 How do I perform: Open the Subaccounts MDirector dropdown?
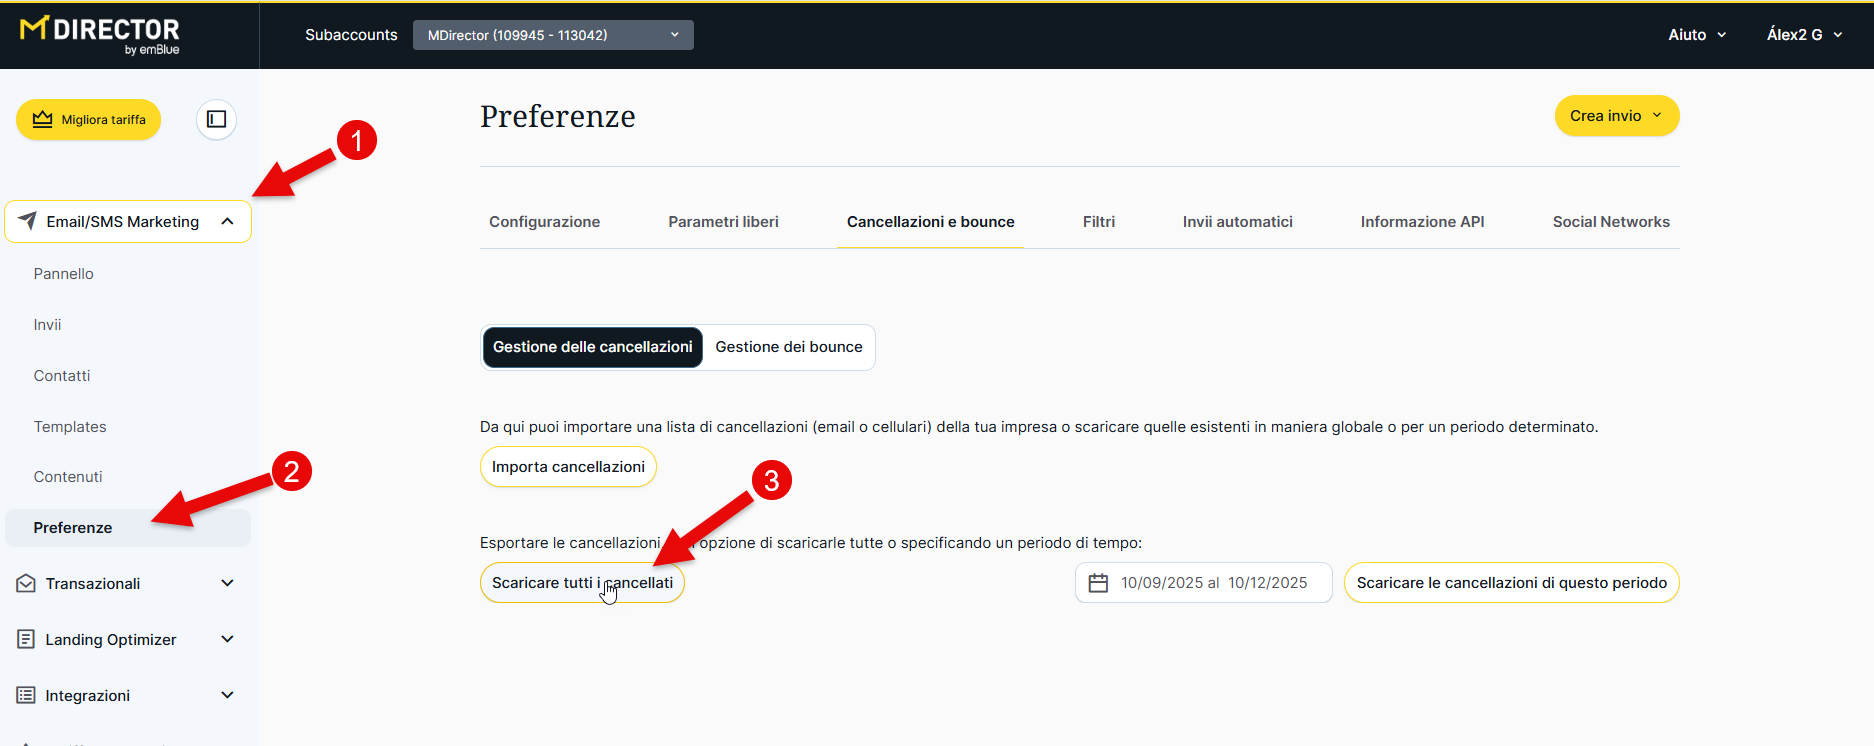tap(553, 35)
